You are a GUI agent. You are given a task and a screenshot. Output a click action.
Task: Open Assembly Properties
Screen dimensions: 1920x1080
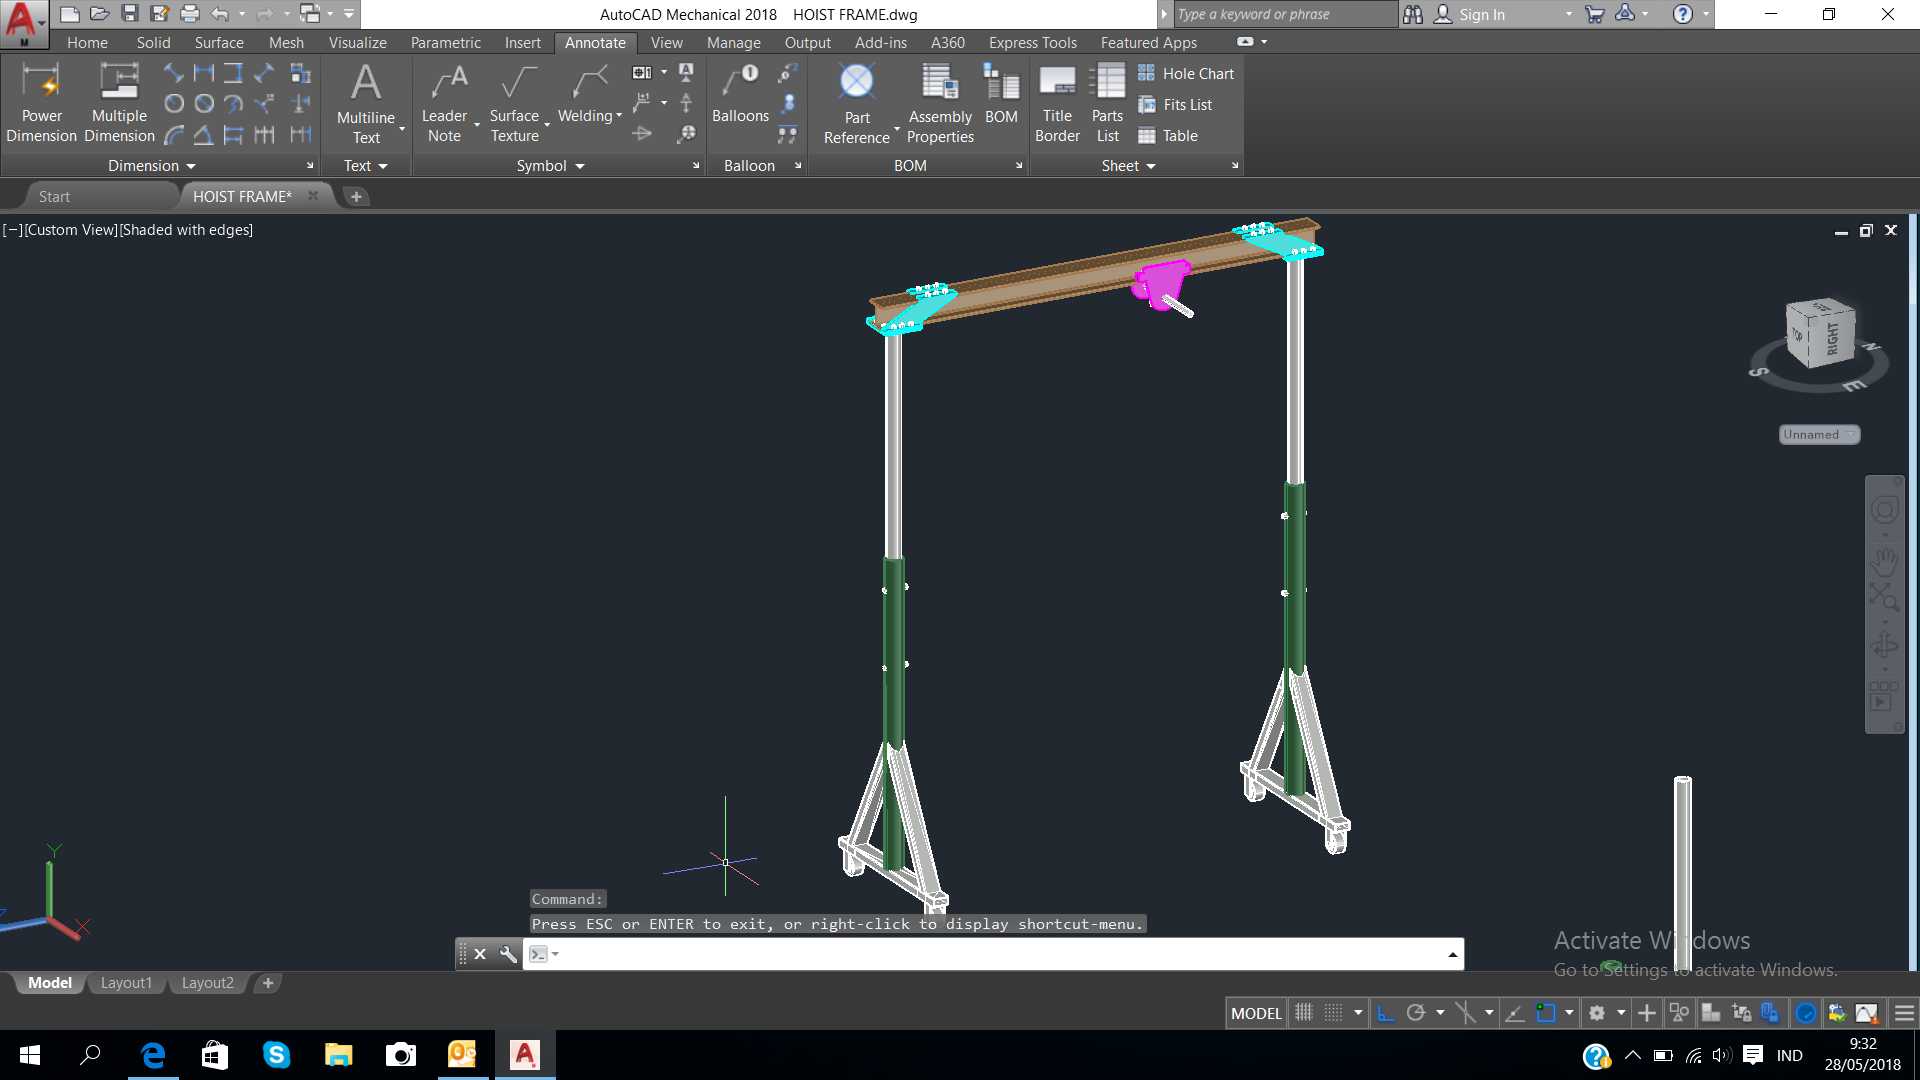tap(940, 103)
